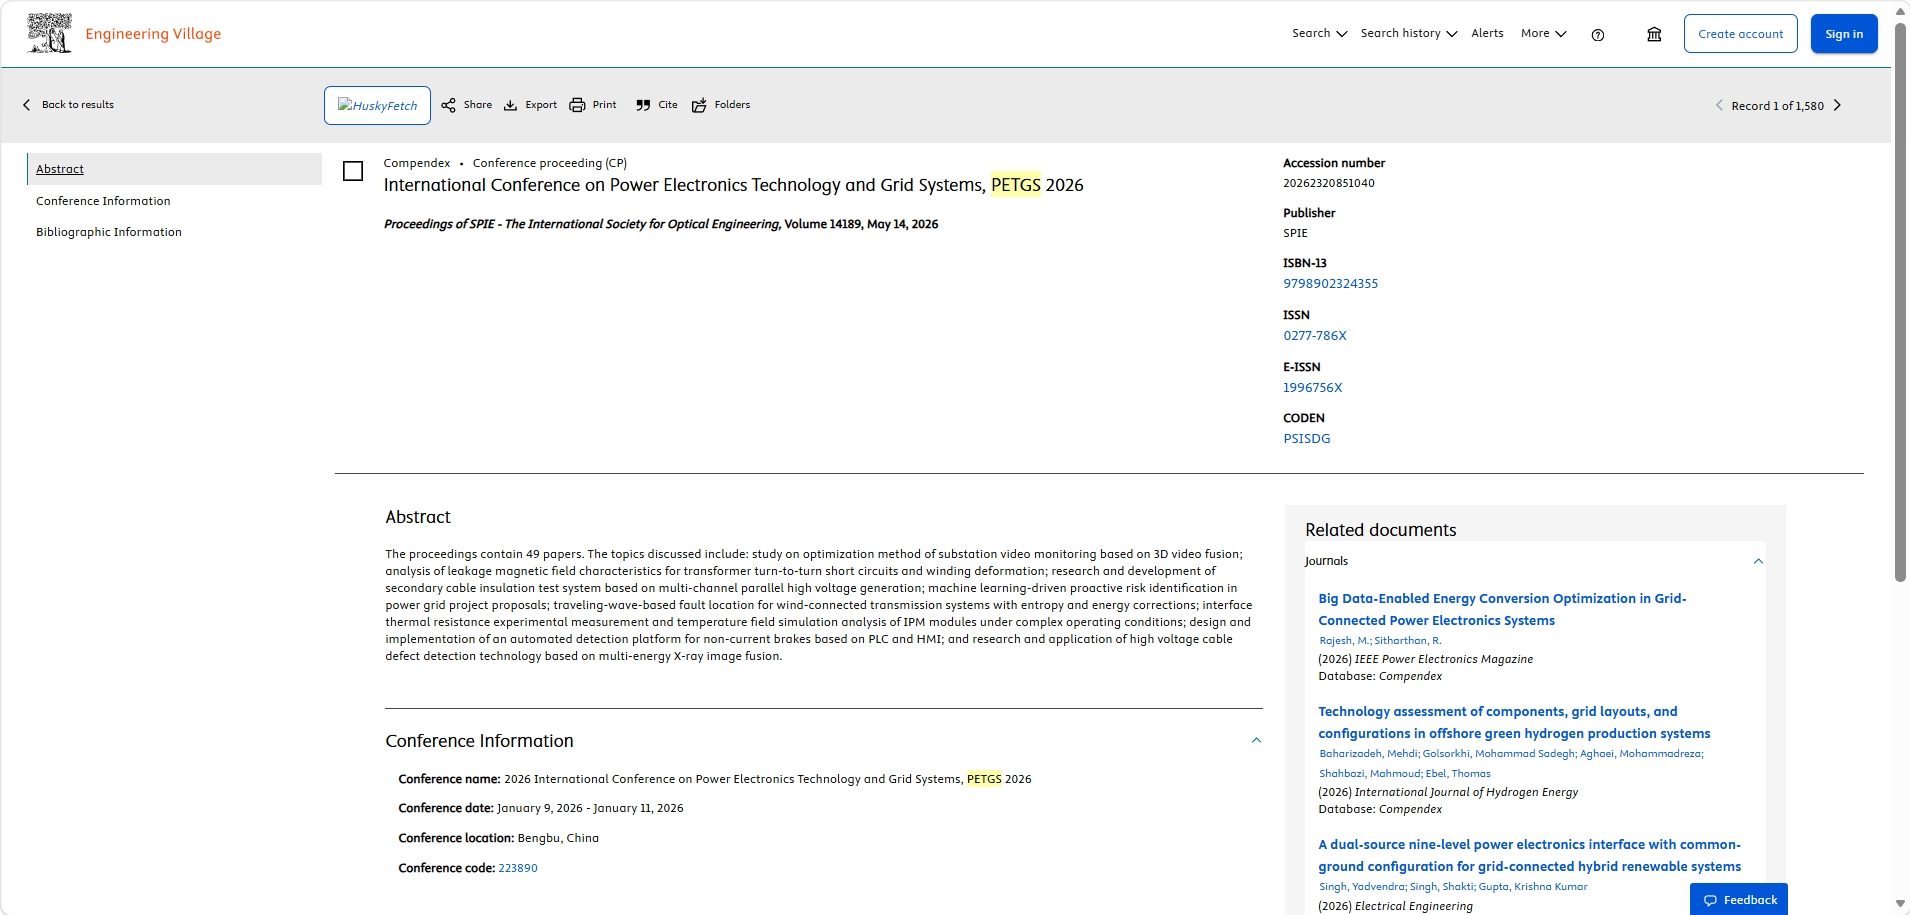Expand the Search dropdown menu

pyautogui.click(x=1319, y=33)
